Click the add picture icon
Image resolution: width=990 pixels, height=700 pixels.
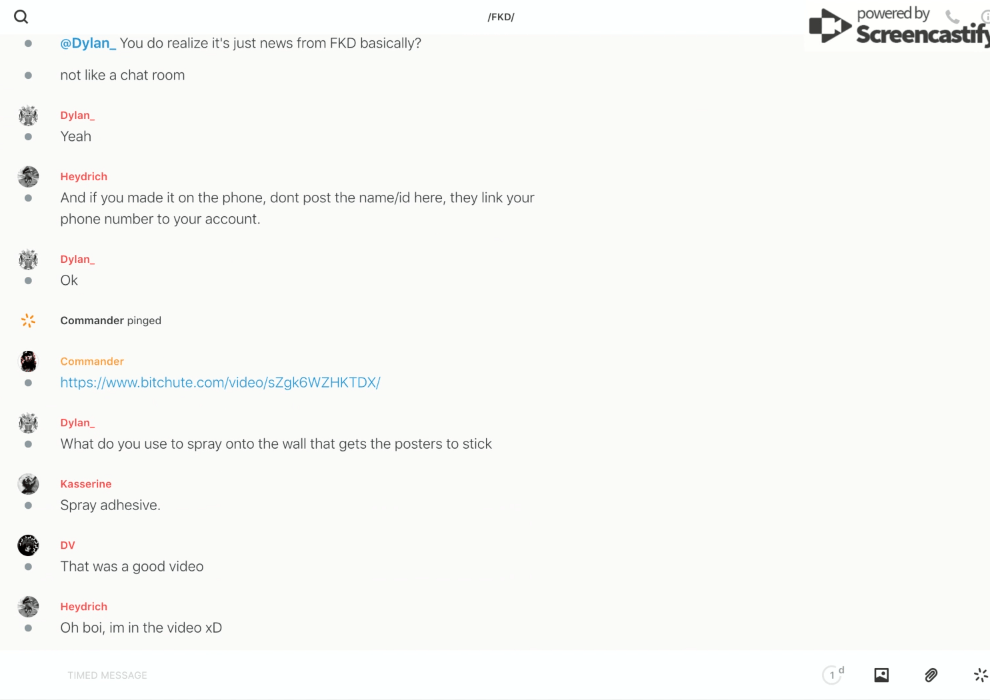pyautogui.click(x=881, y=675)
